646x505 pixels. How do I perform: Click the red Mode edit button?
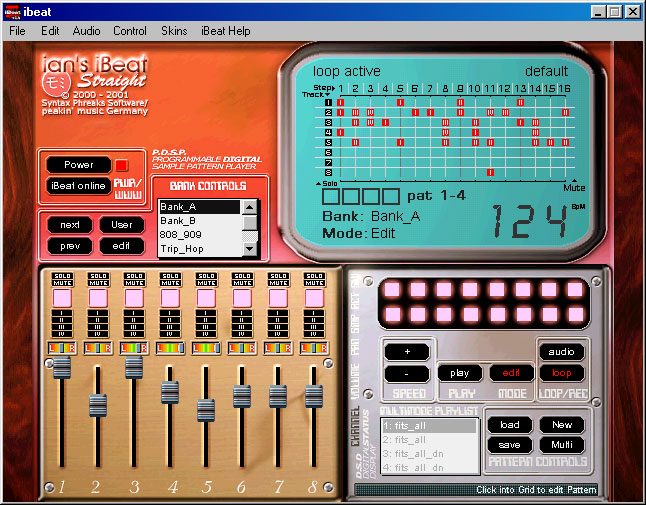click(x=511, y=373)
